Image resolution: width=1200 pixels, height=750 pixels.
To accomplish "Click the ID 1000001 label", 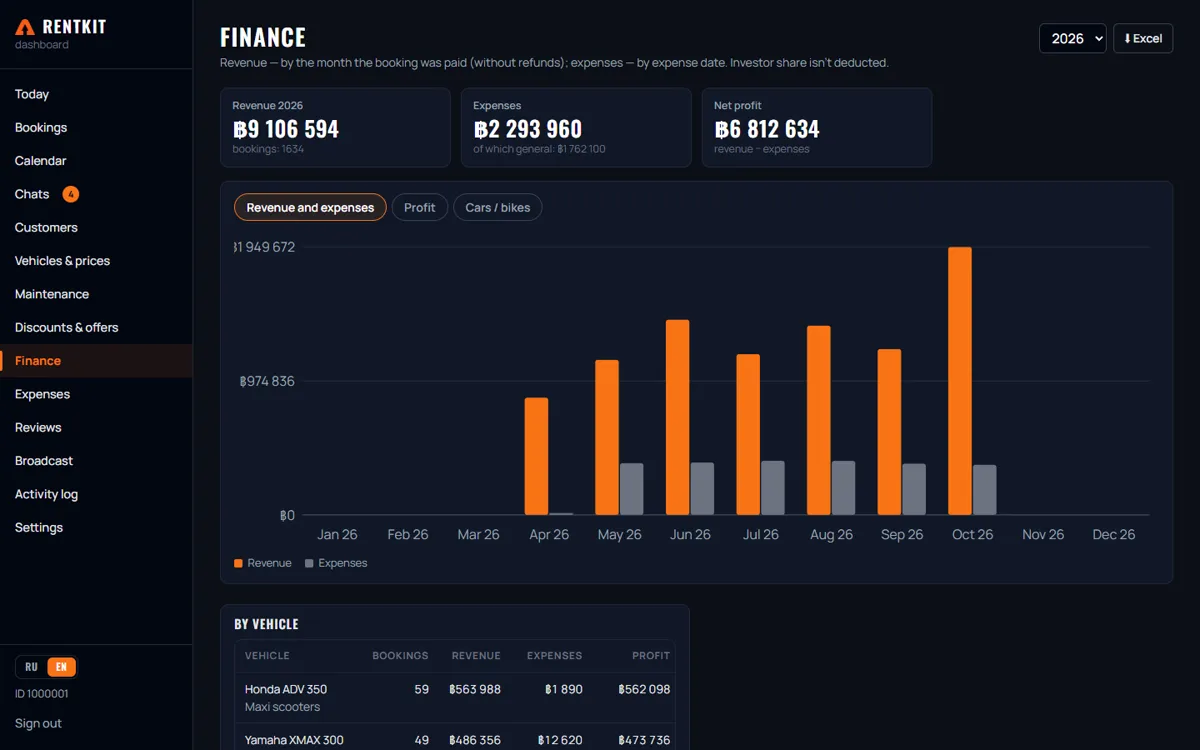I will (42, 694).
